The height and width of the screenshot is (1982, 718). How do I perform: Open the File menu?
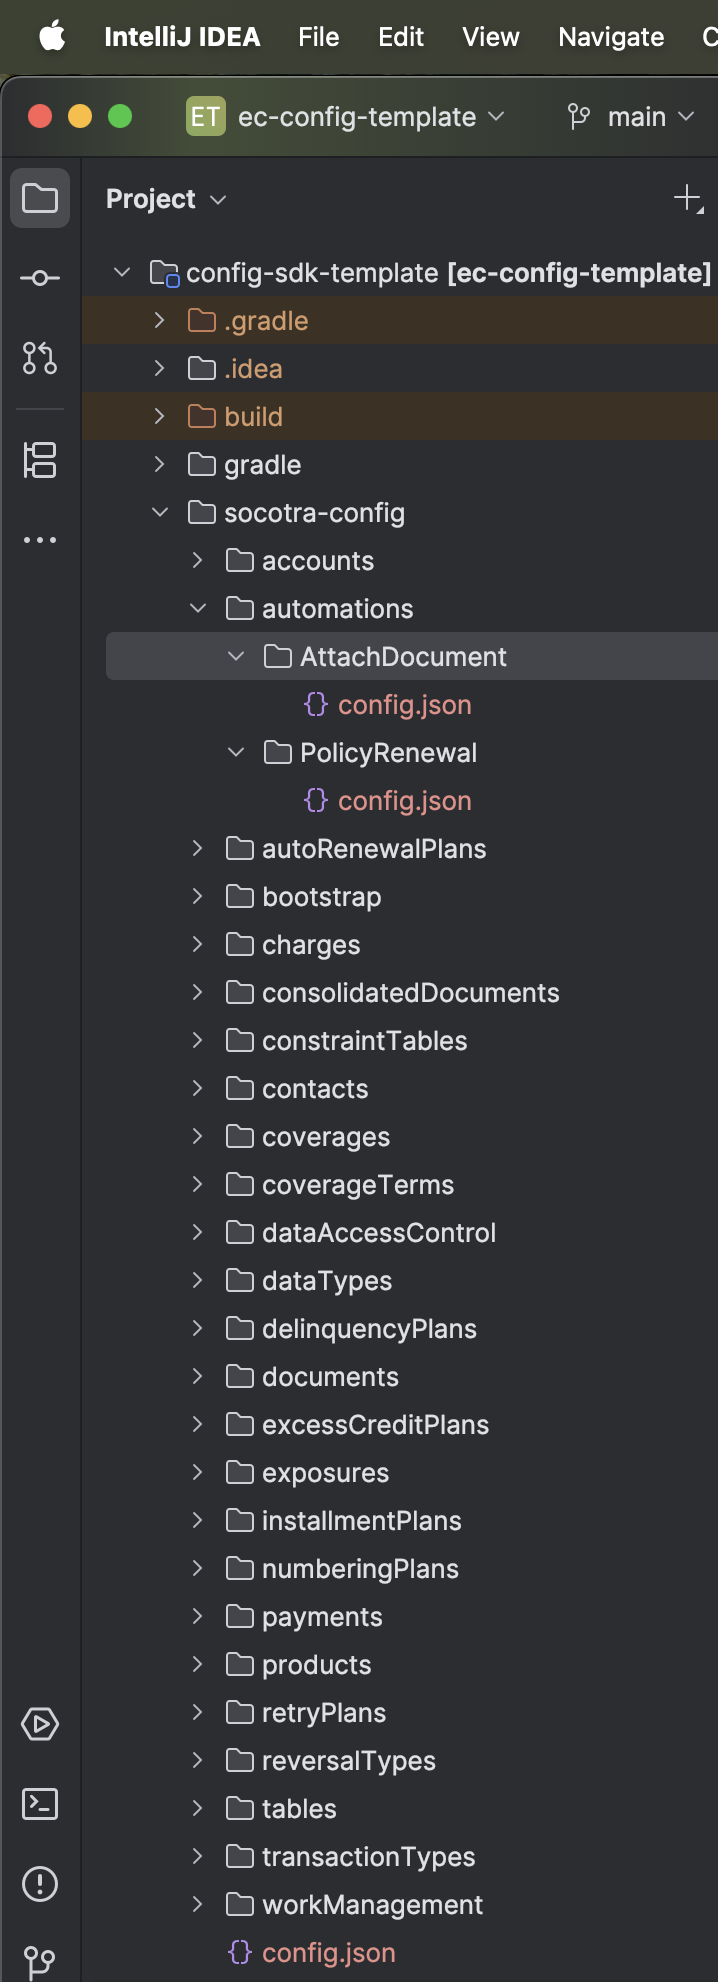coord(318,37)
